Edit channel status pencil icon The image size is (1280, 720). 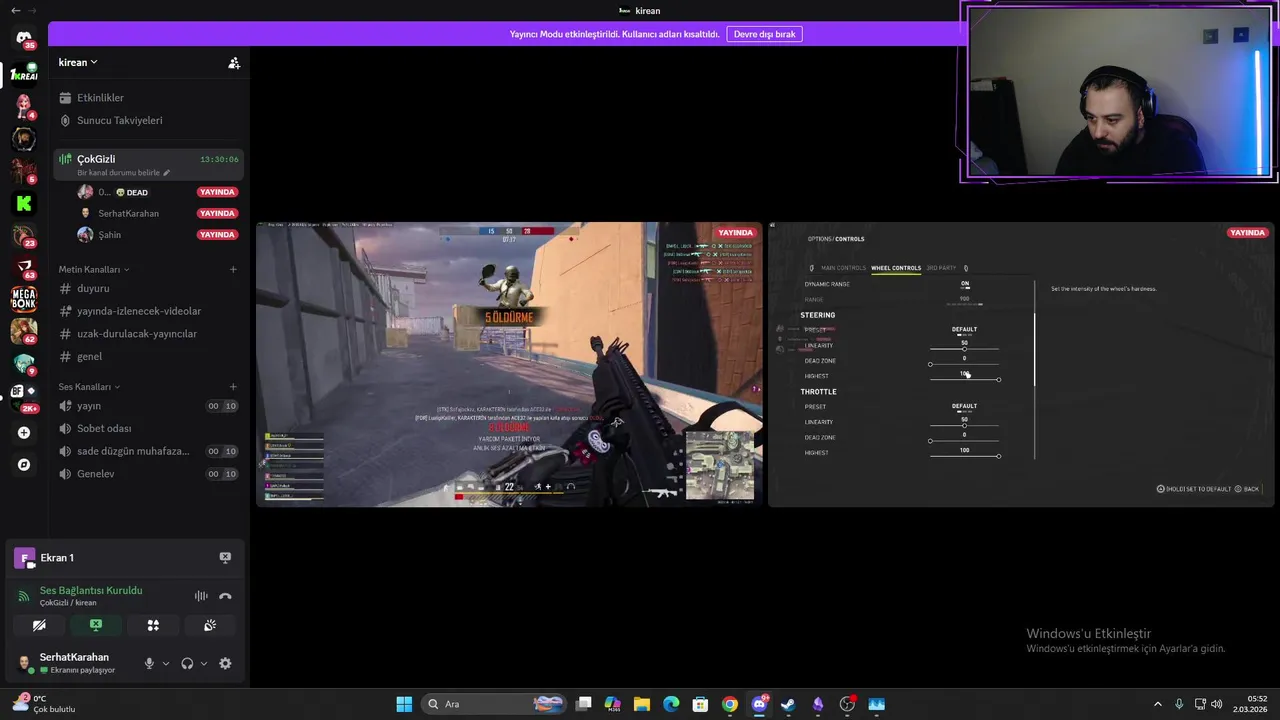point(167,173)
